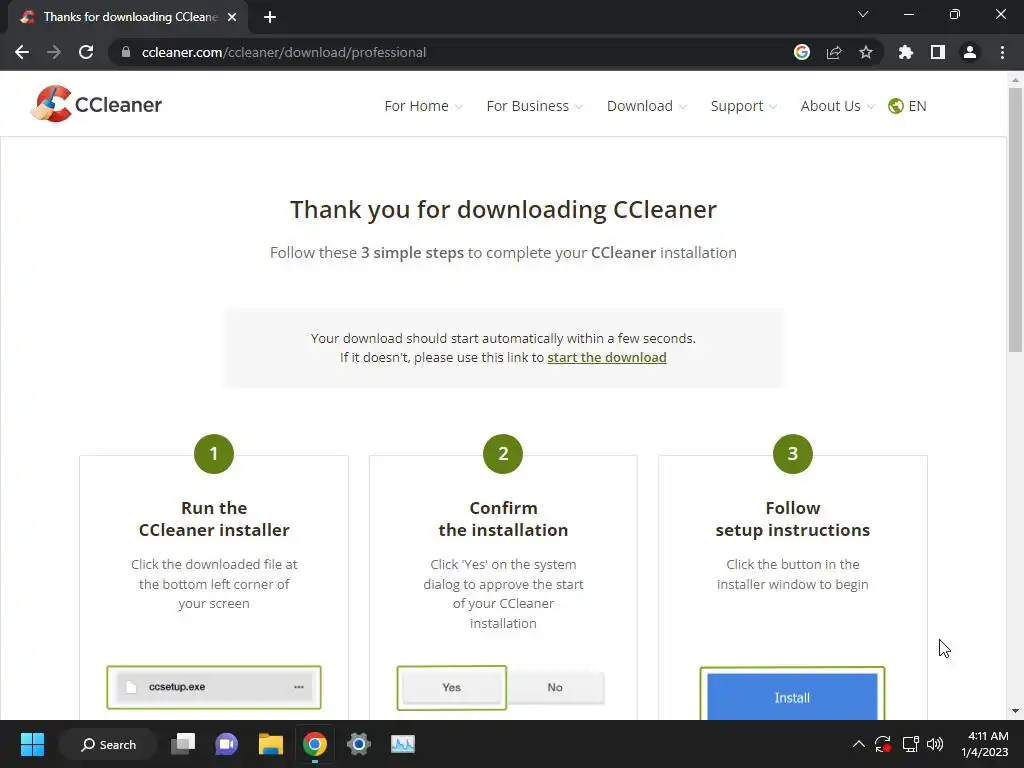Screen dimensions: 1024x768
Task: Open Chrome extensions puzzle menu
Action: (906, 52)
